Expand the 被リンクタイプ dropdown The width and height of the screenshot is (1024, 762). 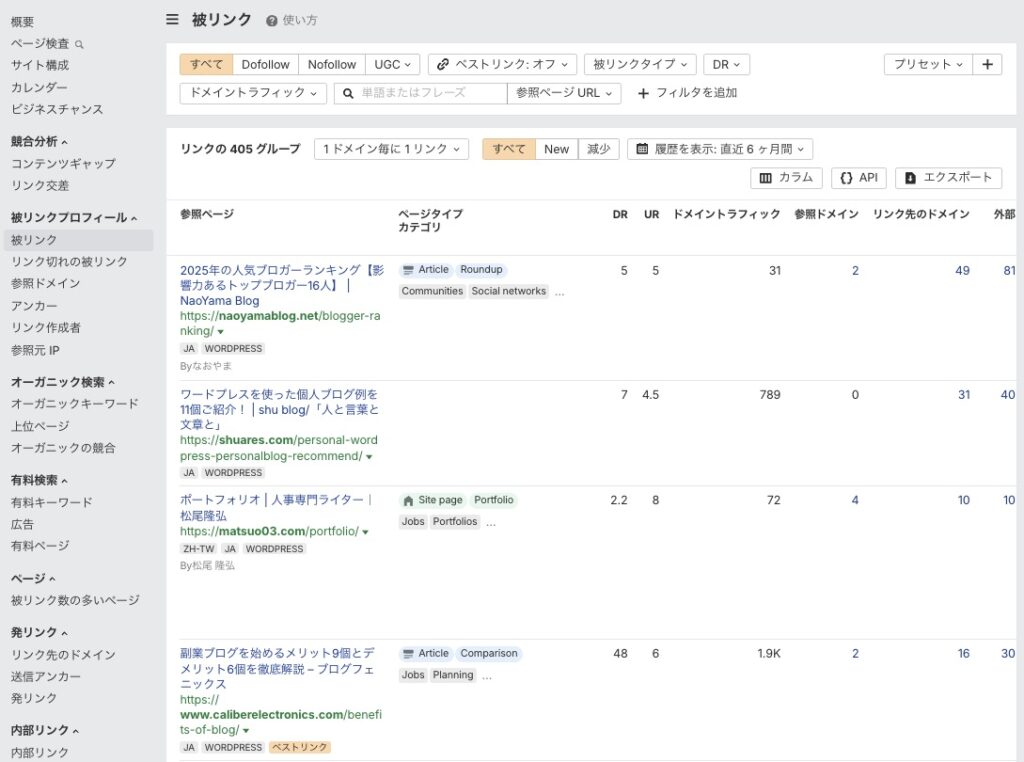pos(640,63)
